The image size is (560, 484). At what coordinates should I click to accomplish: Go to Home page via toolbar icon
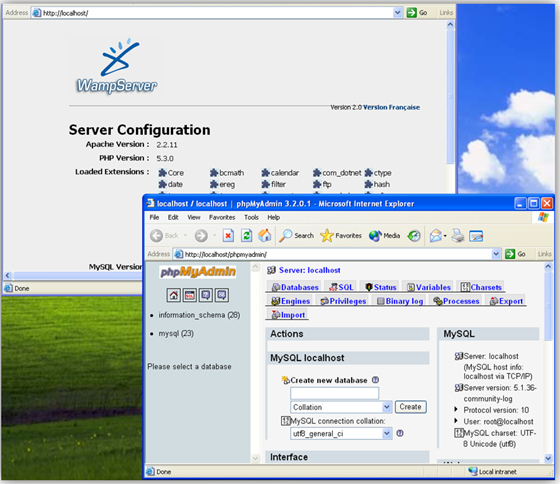click(265, 236)
